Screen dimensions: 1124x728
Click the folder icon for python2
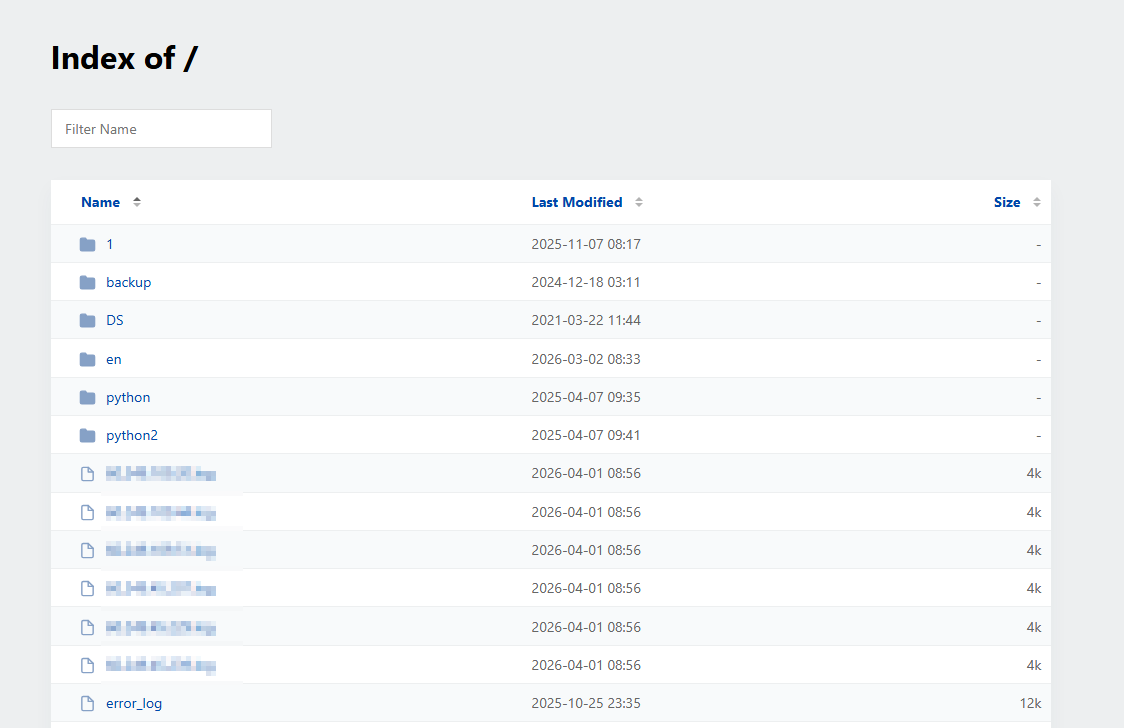(88, 436)
